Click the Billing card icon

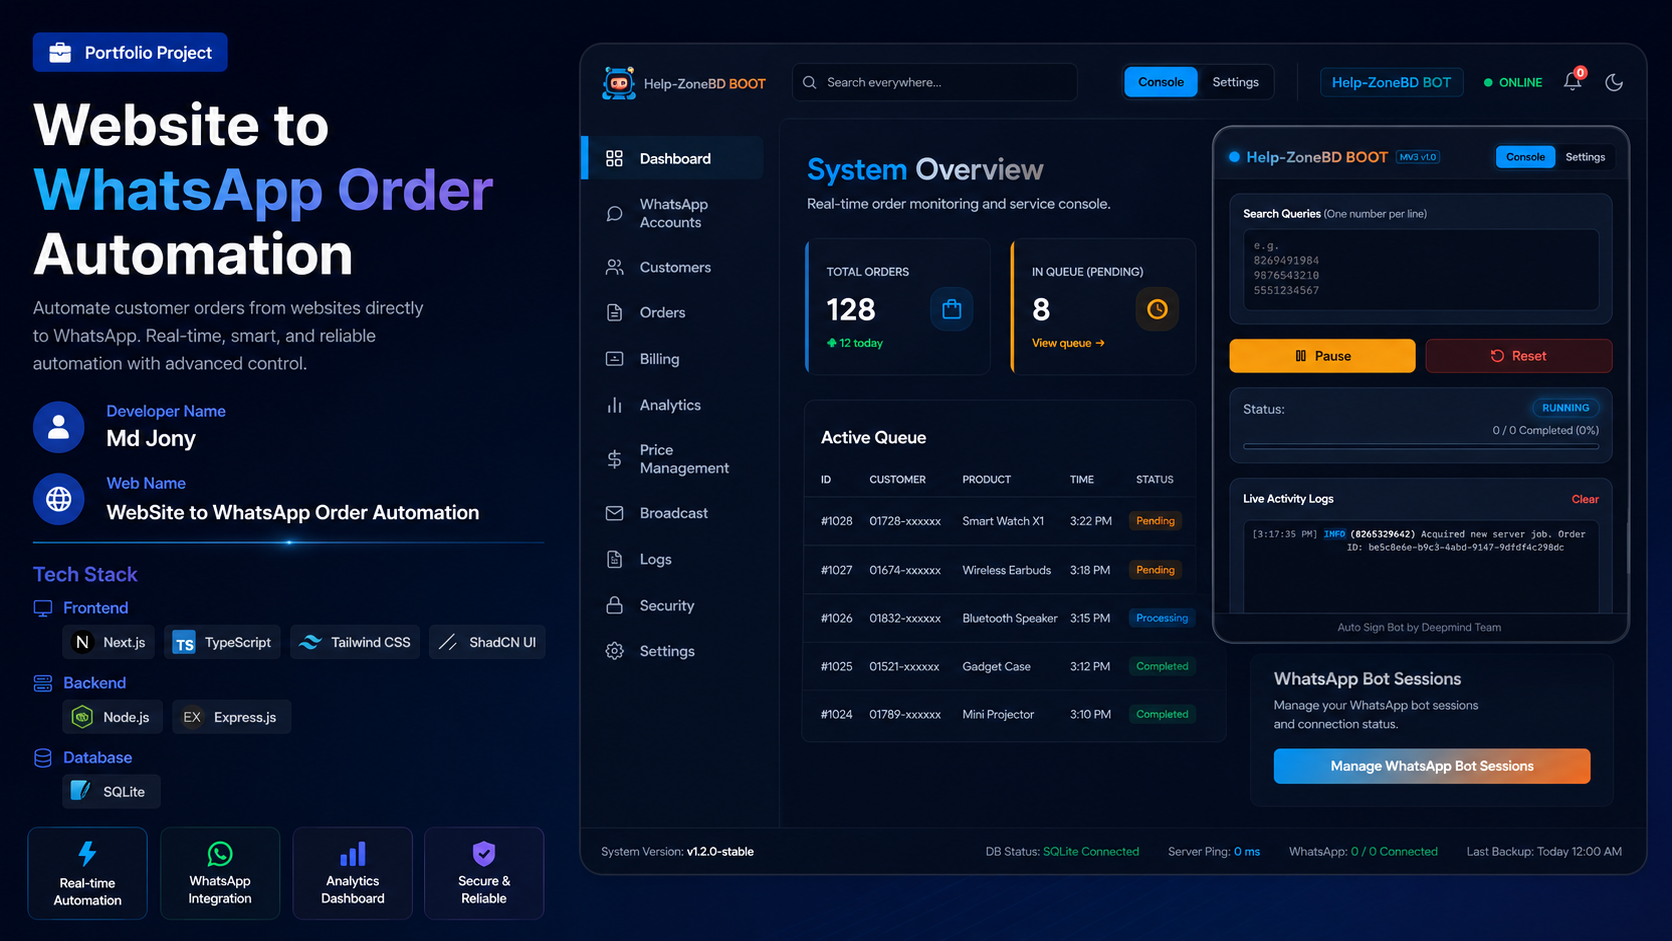pyautogui.click(x=614, y=358)
